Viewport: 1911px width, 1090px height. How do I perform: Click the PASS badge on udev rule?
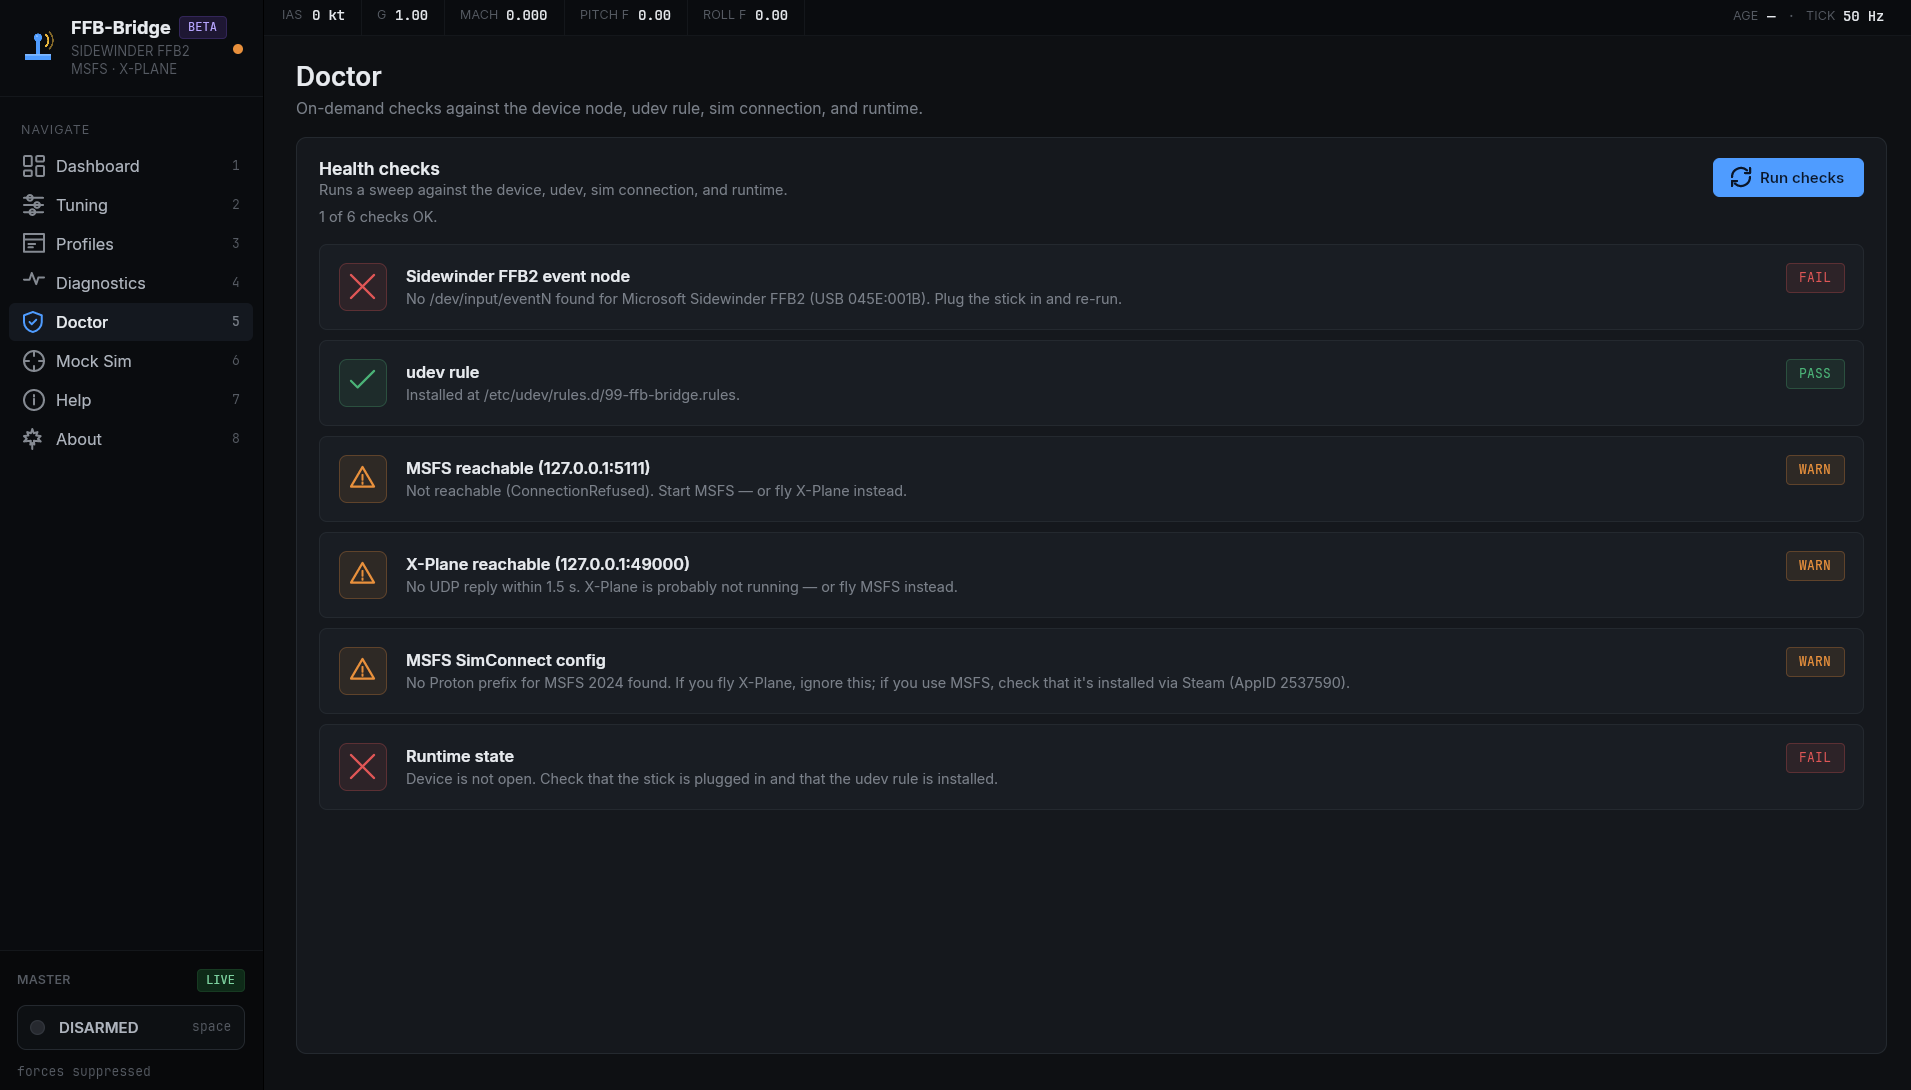coord(1814,373)
